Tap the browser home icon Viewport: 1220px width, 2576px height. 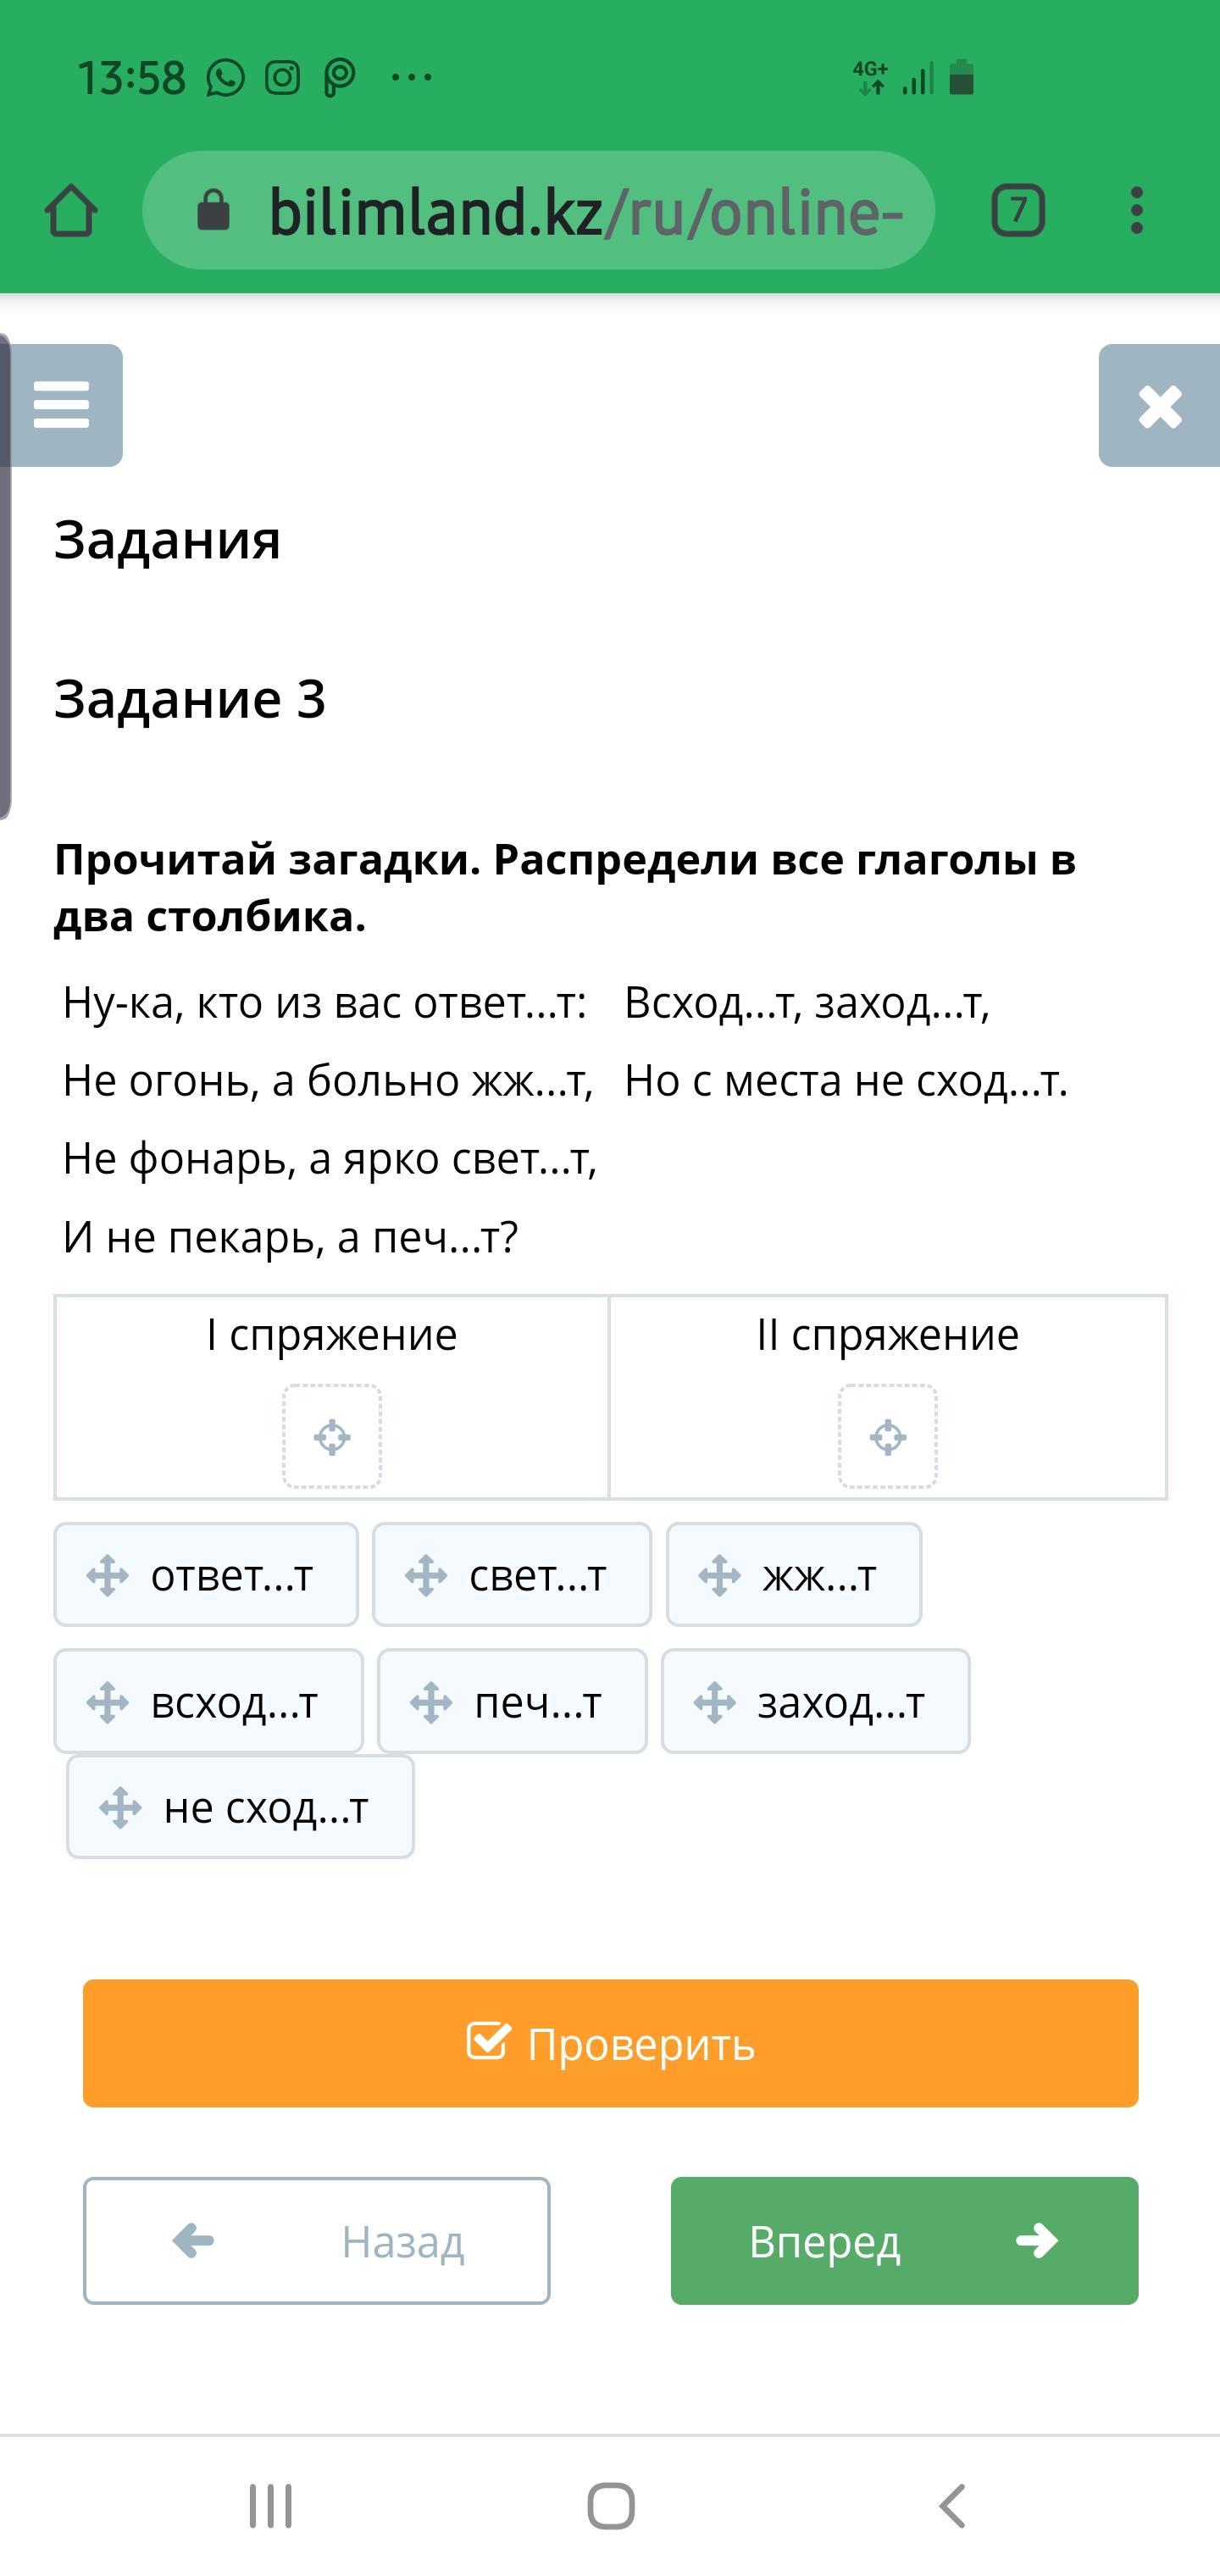click(71, 211)
